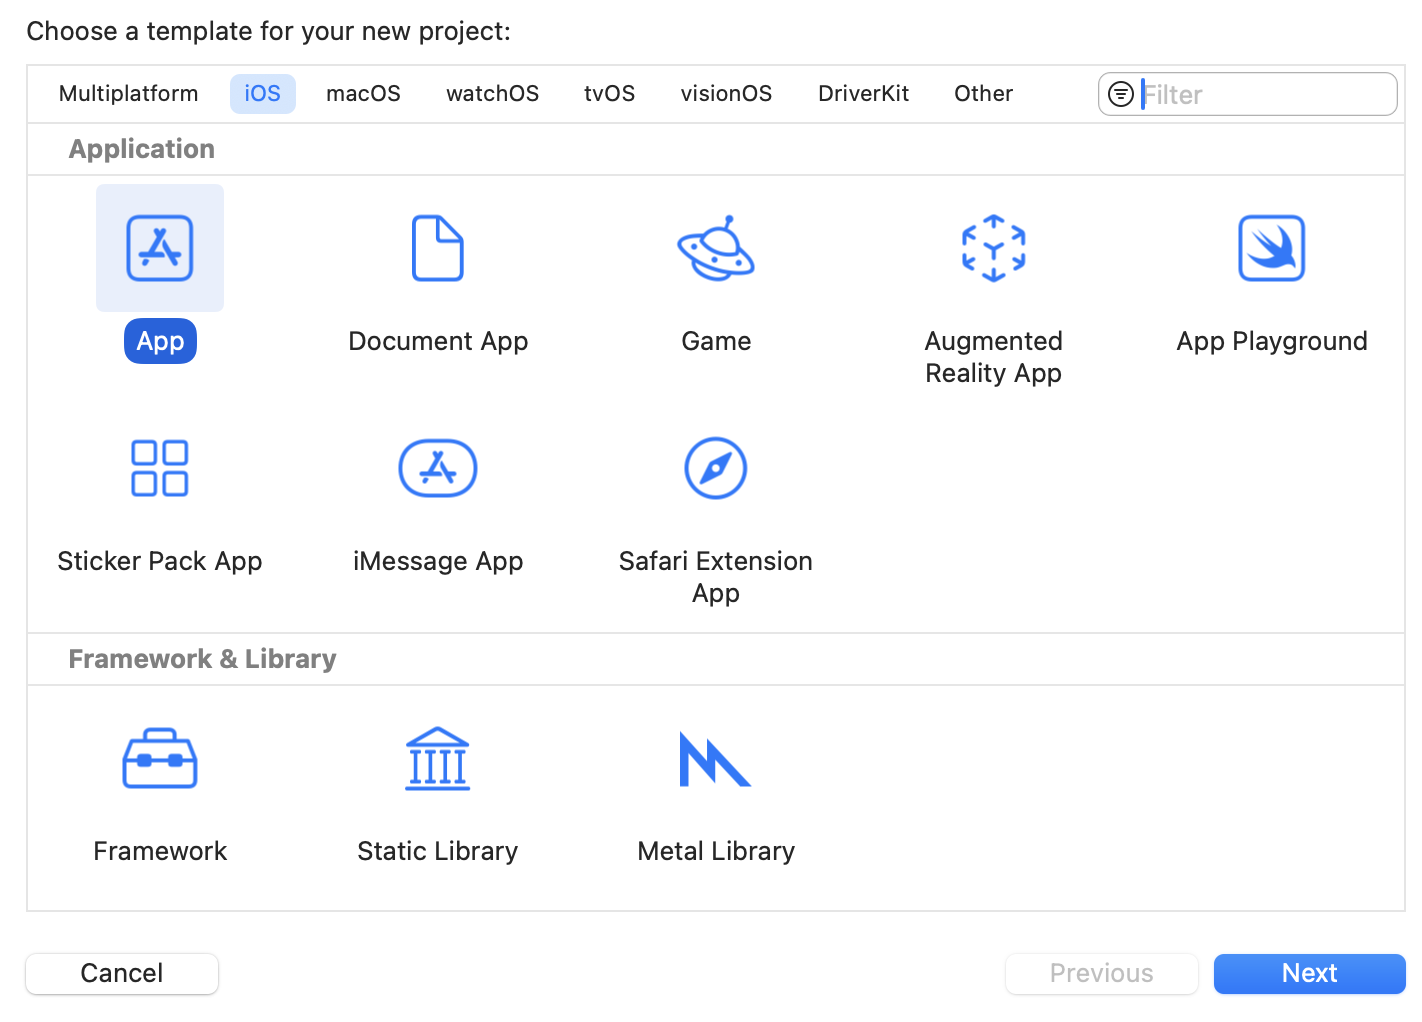Click the "Sticker Pack App" label
This screenshot has height=1022, width=1422.
coord(160,561)
